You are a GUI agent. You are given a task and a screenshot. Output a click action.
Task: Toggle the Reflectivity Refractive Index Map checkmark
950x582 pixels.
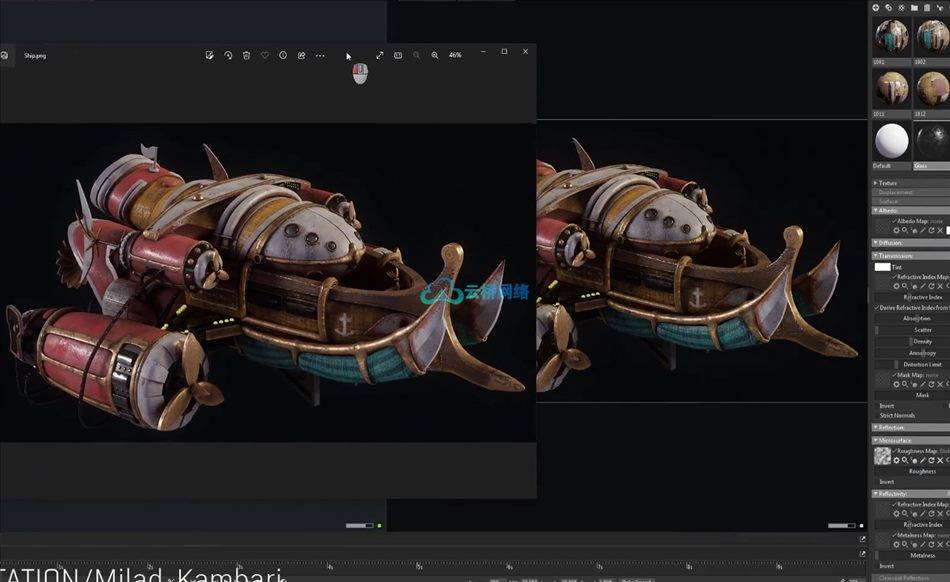point(894,504)
